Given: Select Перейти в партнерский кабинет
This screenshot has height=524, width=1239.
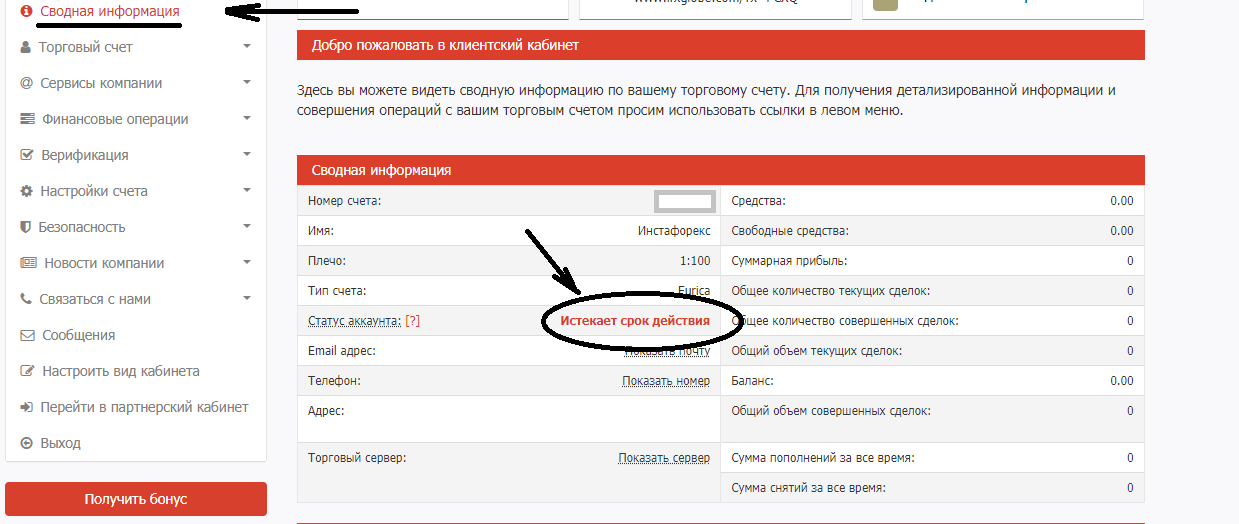Looking at the screenshot, I should [x=144, y=407].
